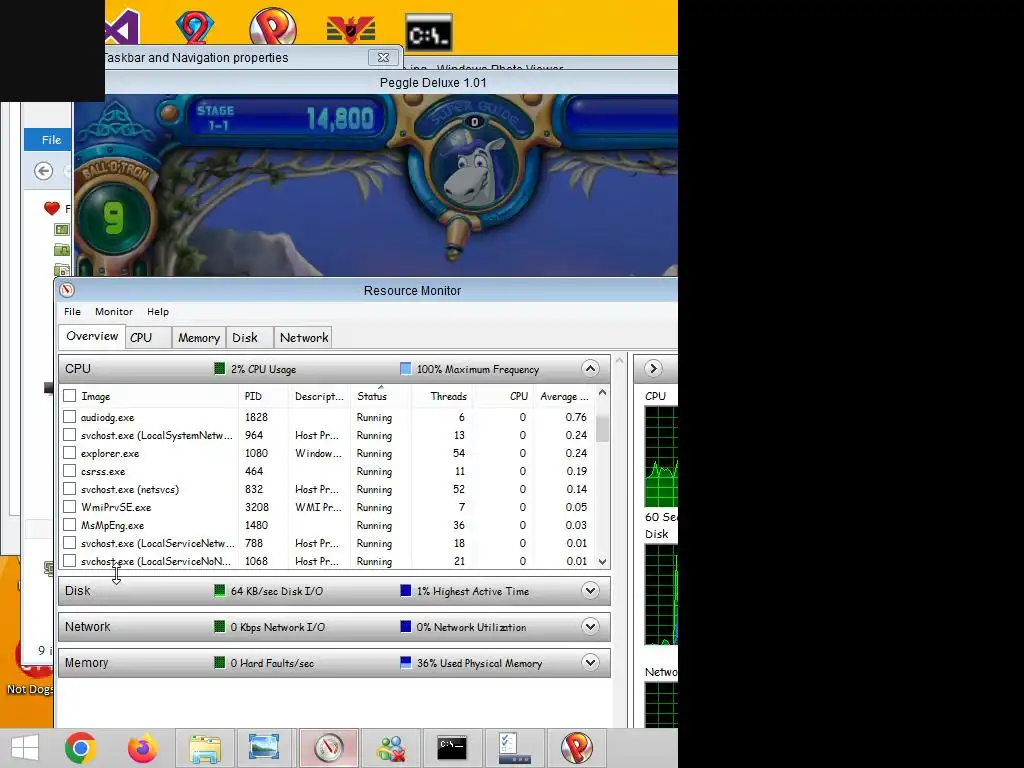Click the Disk section header bar

click(334, 590)
